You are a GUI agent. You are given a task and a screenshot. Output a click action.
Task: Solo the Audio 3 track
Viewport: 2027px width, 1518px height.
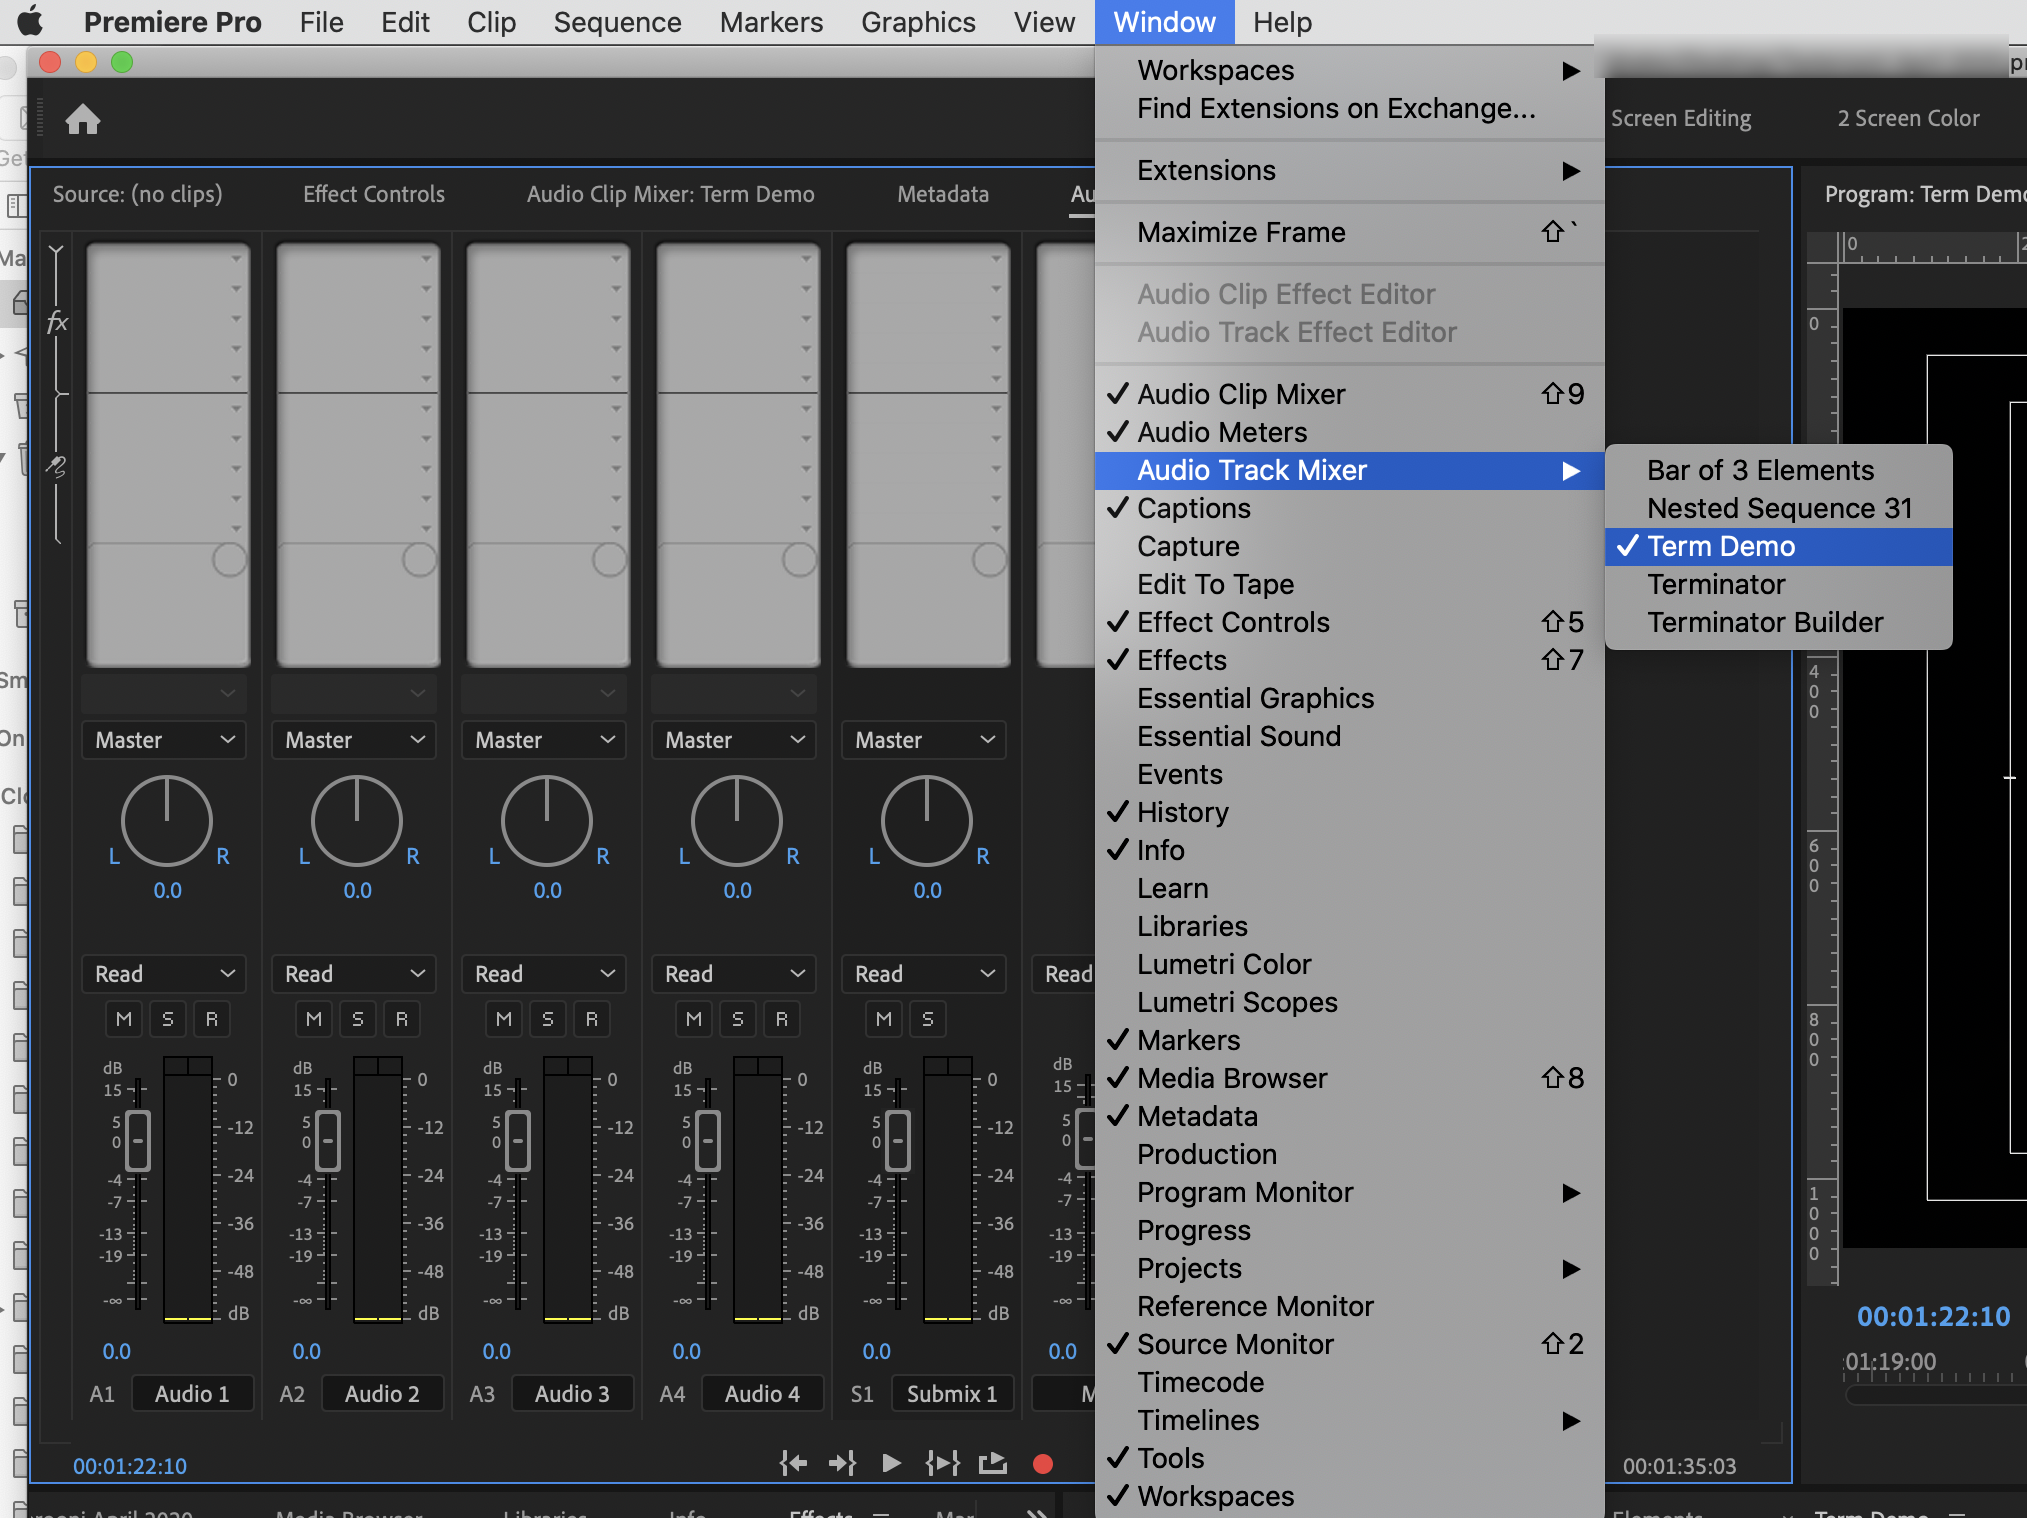tap(547, 1018)
